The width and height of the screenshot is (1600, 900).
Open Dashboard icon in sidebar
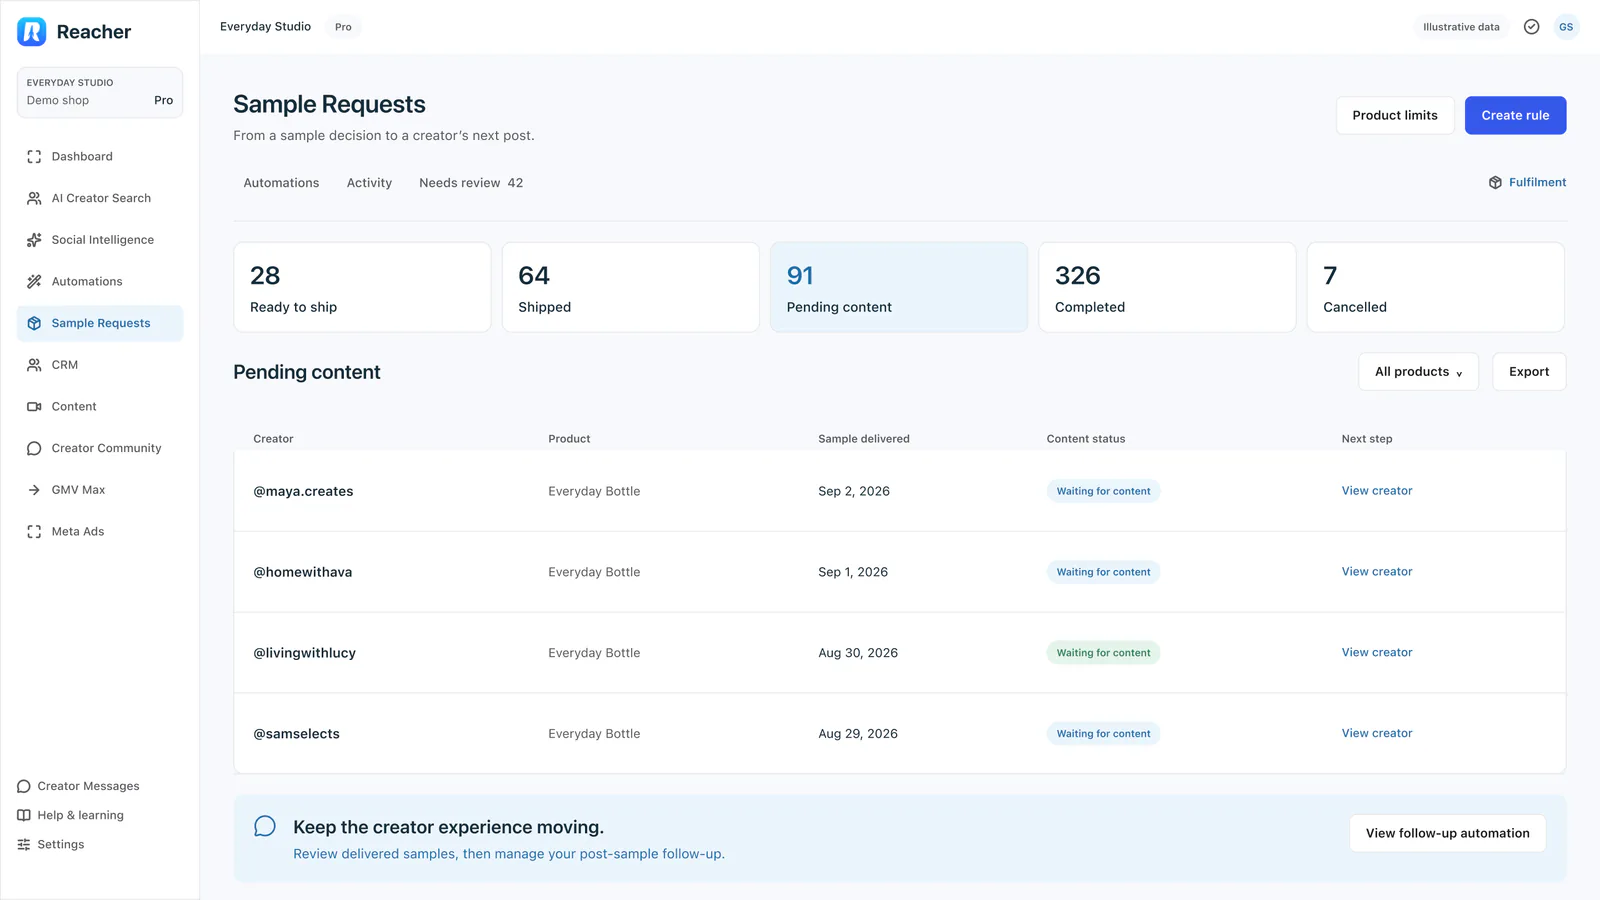pyautogui.click(x=34, y=157)
